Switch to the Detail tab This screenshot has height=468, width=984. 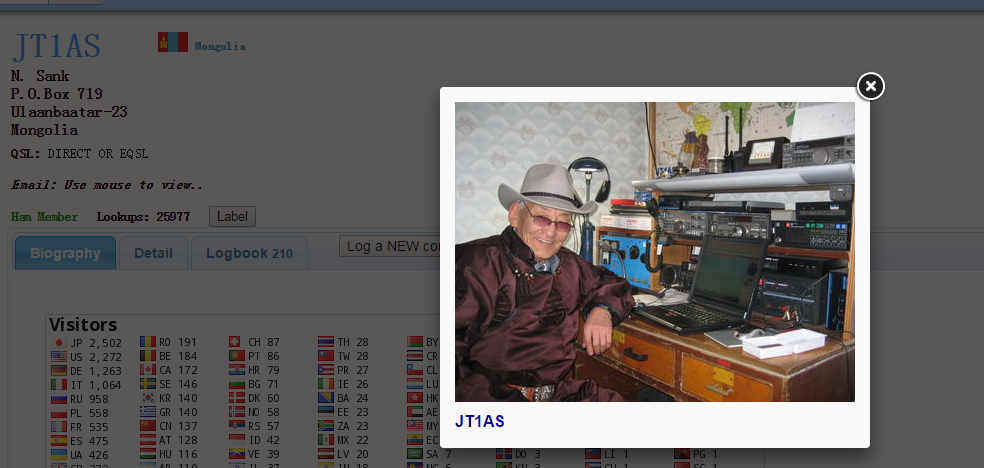click(x=153, y=253)
